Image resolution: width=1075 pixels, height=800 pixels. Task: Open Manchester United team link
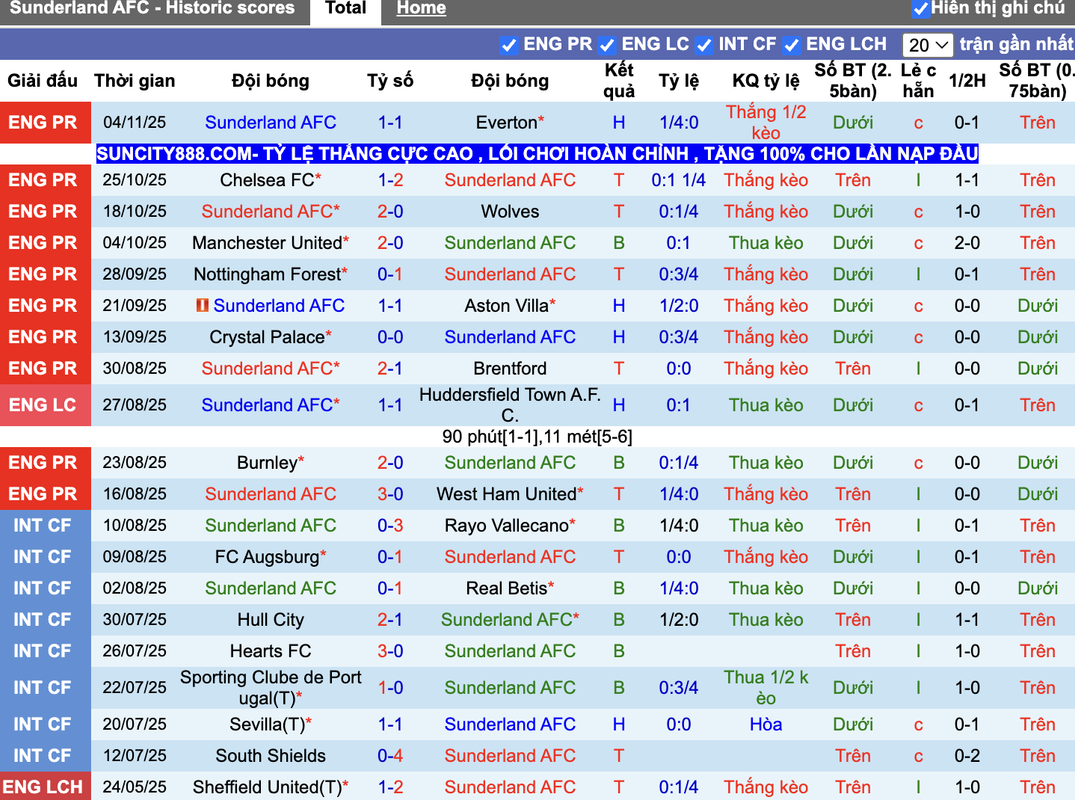point(267,243)
